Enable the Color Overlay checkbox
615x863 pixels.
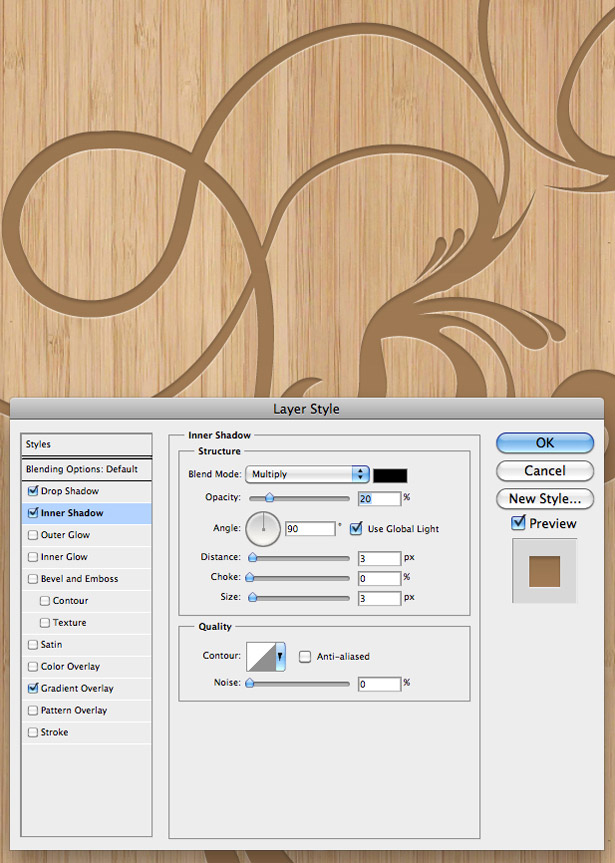coord(33,667)
